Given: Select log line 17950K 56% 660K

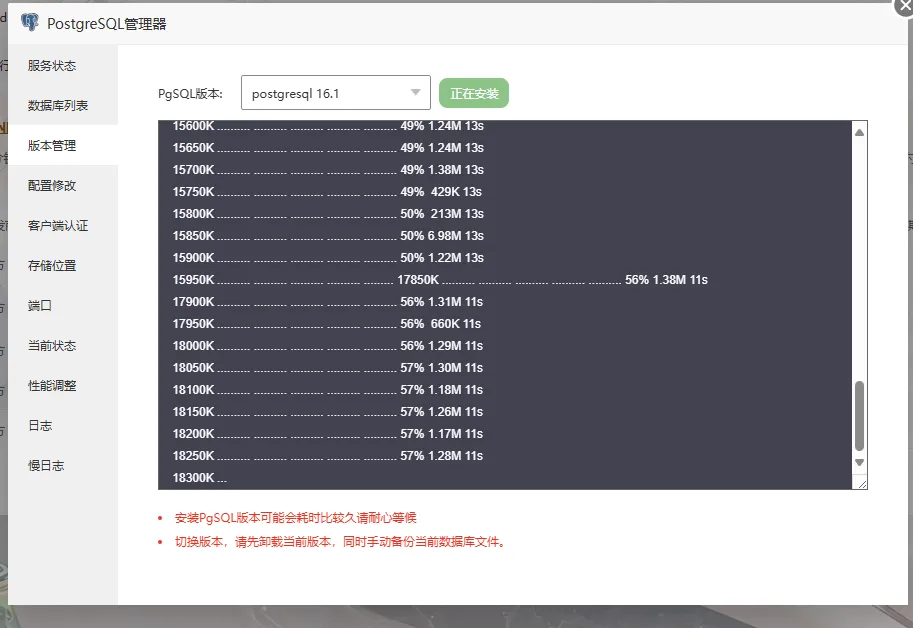Looking at the screenshot, I should point(327,324).
